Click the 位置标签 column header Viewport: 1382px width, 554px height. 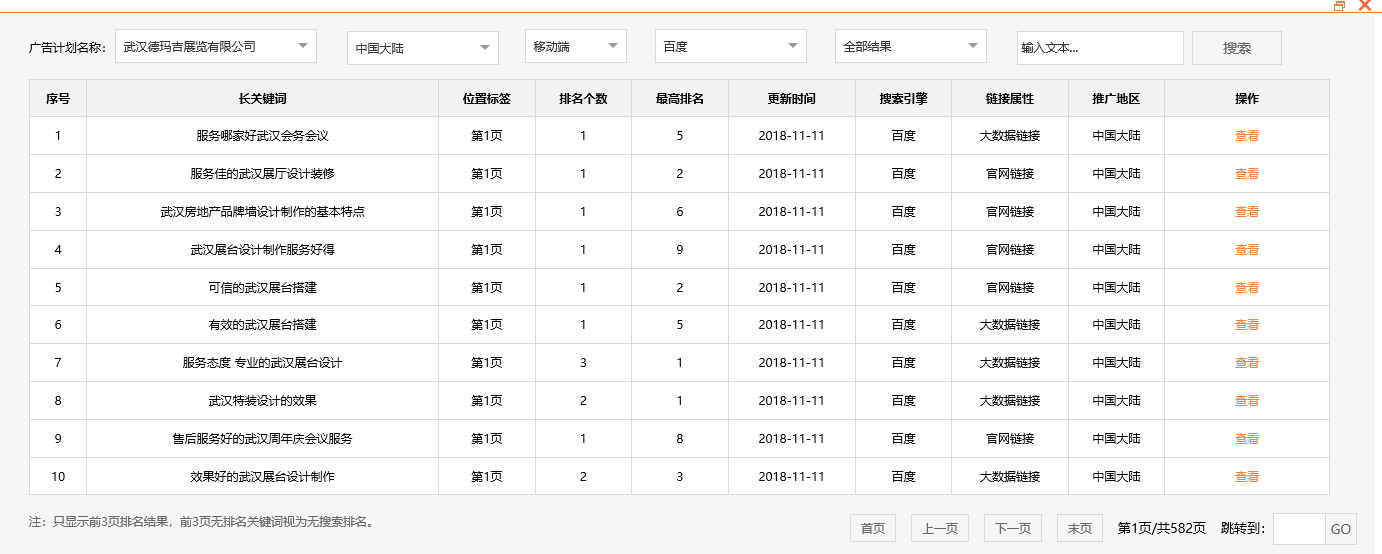pos(487,99)
